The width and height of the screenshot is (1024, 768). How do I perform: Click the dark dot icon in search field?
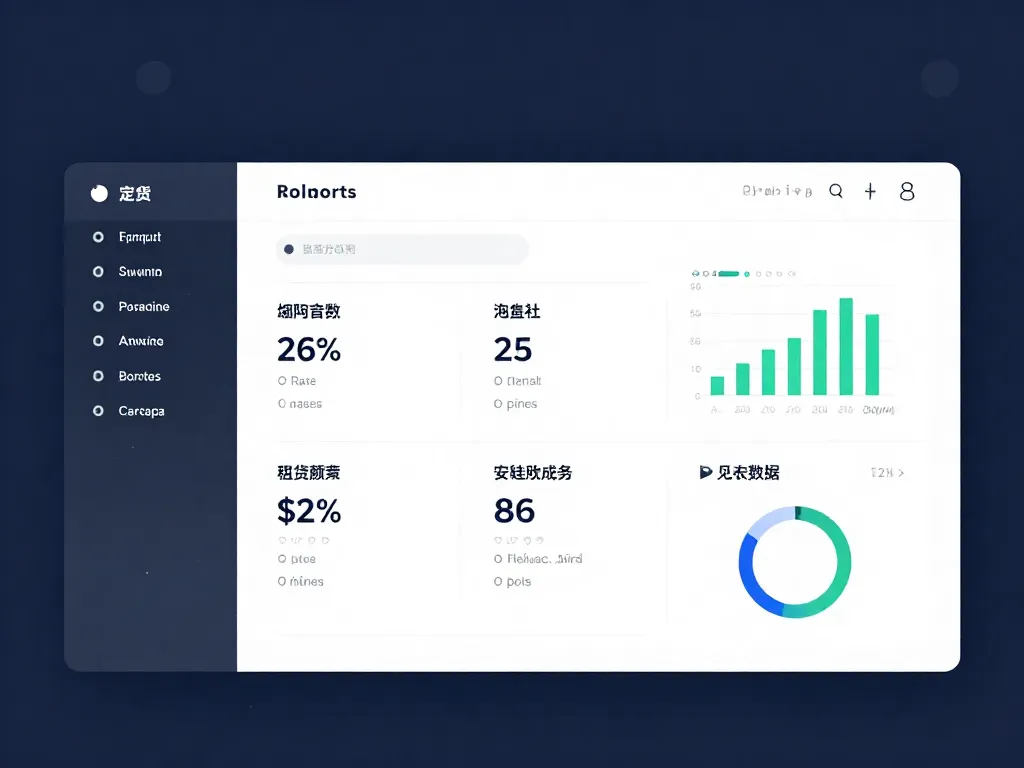tap(289, 249)
